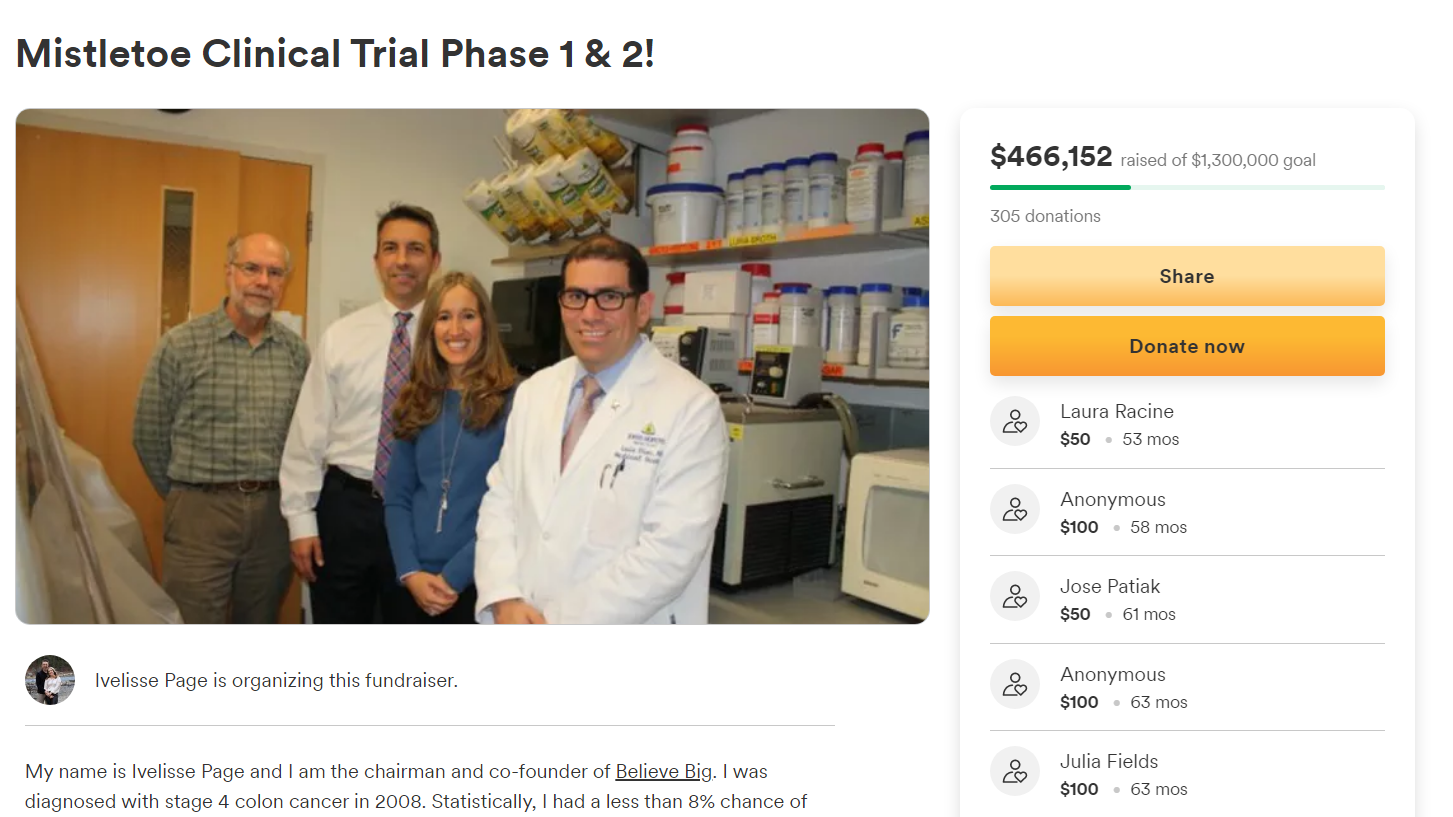
Task: Click donor icon beside Laura Racine
Action: pyautogui.click(x=1015, y=421)
